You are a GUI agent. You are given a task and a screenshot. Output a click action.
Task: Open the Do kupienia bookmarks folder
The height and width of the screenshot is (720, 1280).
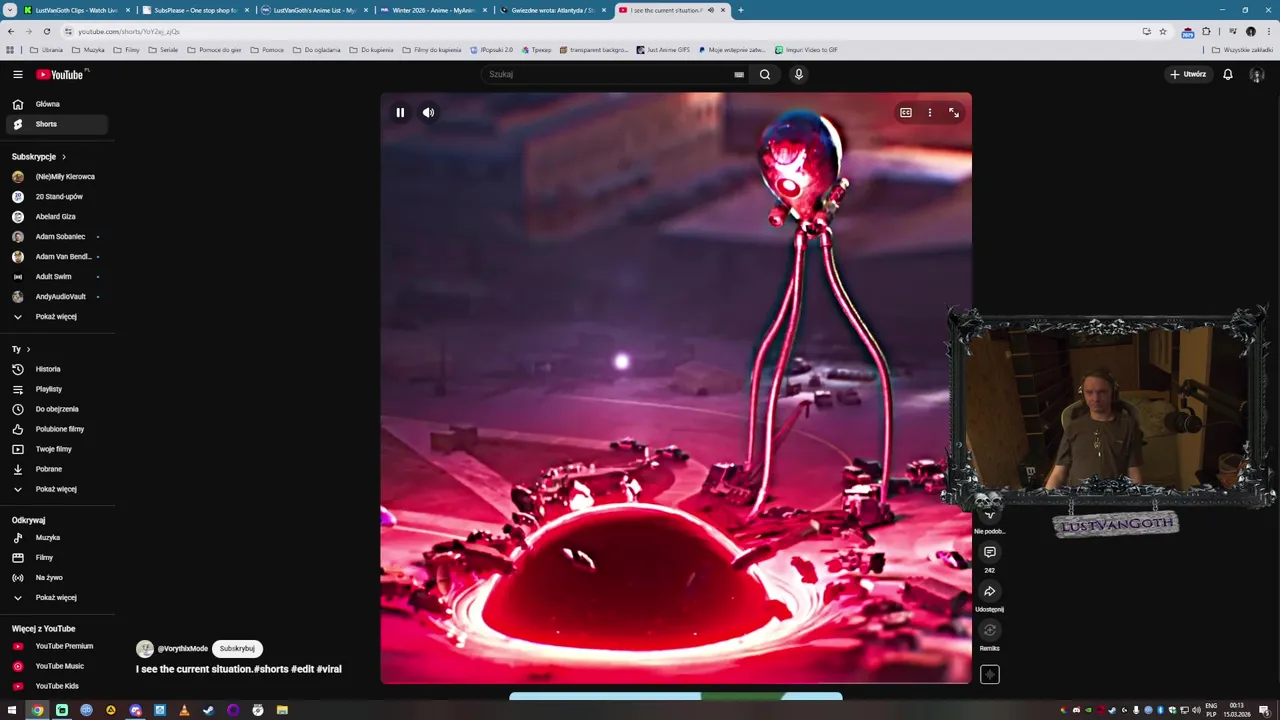click(x=371, y=49)
